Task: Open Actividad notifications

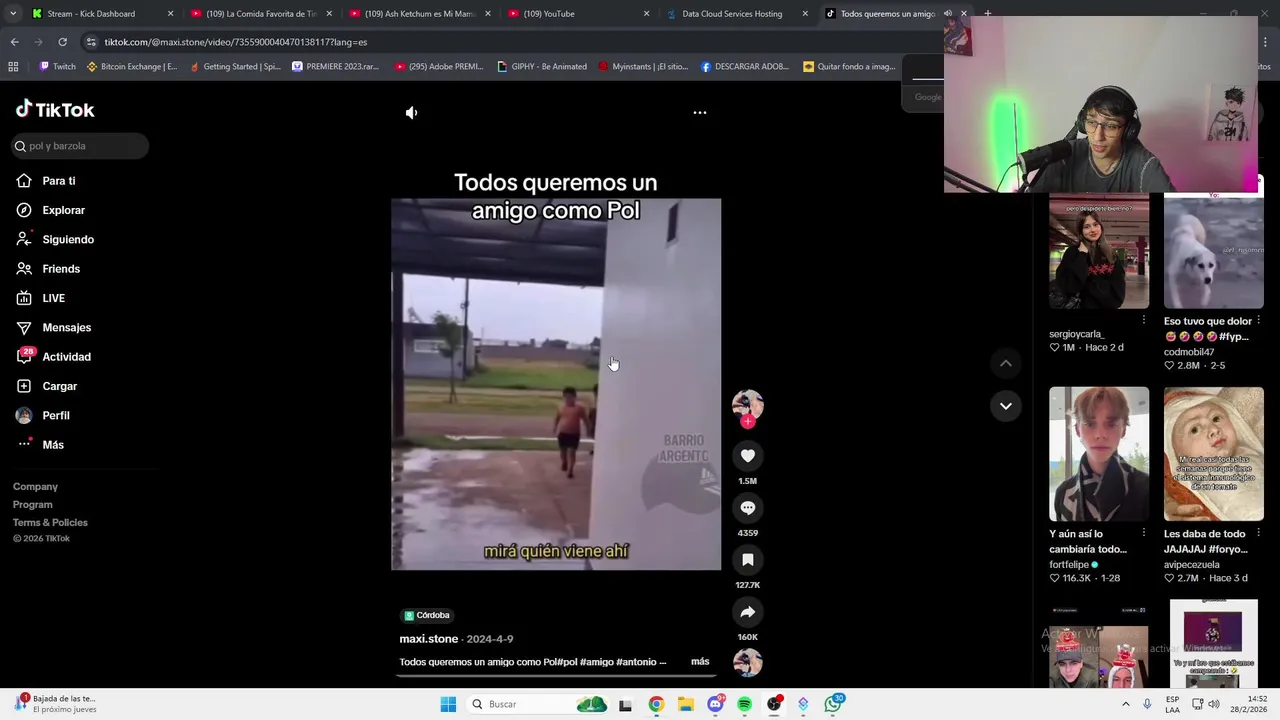Action: 66,357
